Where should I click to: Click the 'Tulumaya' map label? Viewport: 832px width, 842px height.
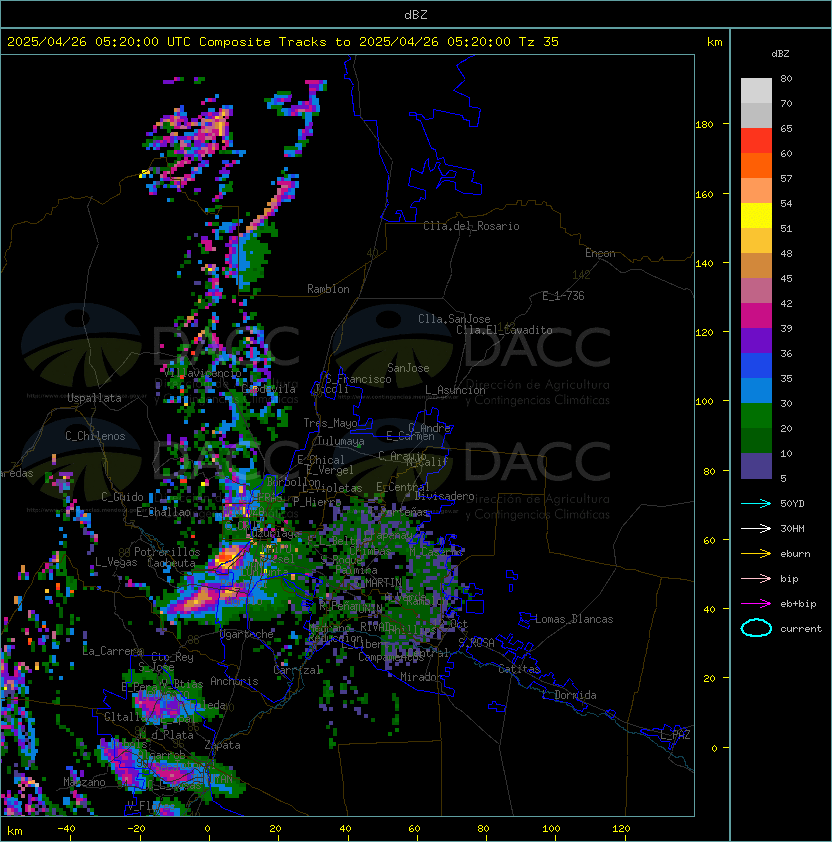[341, 441]
